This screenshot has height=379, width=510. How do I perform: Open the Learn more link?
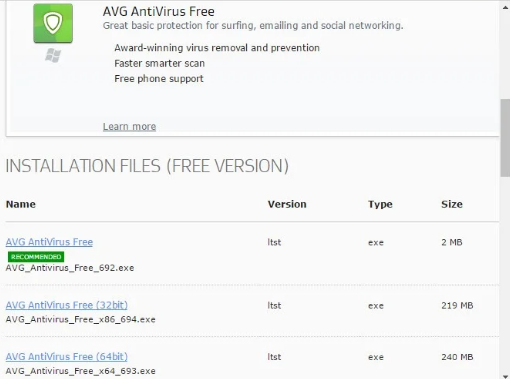click(129, 127)
